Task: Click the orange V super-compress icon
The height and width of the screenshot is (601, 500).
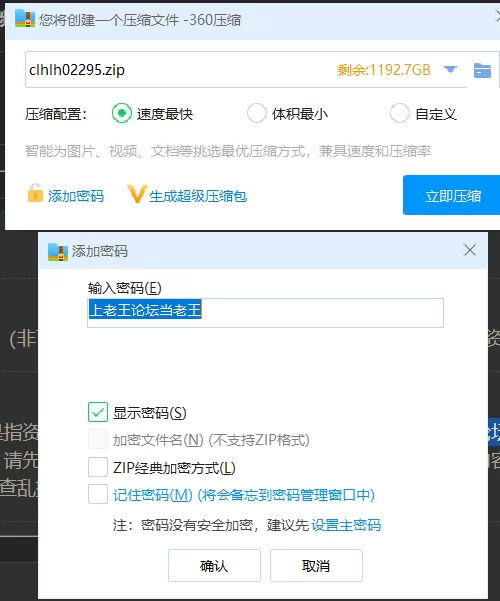Action: (137, 194)
